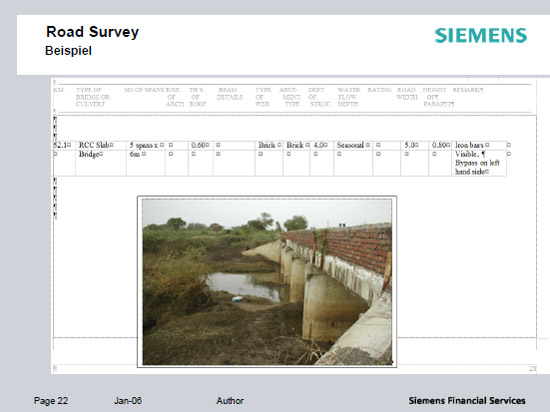Select the WATER FLOW DEPTH header

pyautogui.click(x=349, y=97)
